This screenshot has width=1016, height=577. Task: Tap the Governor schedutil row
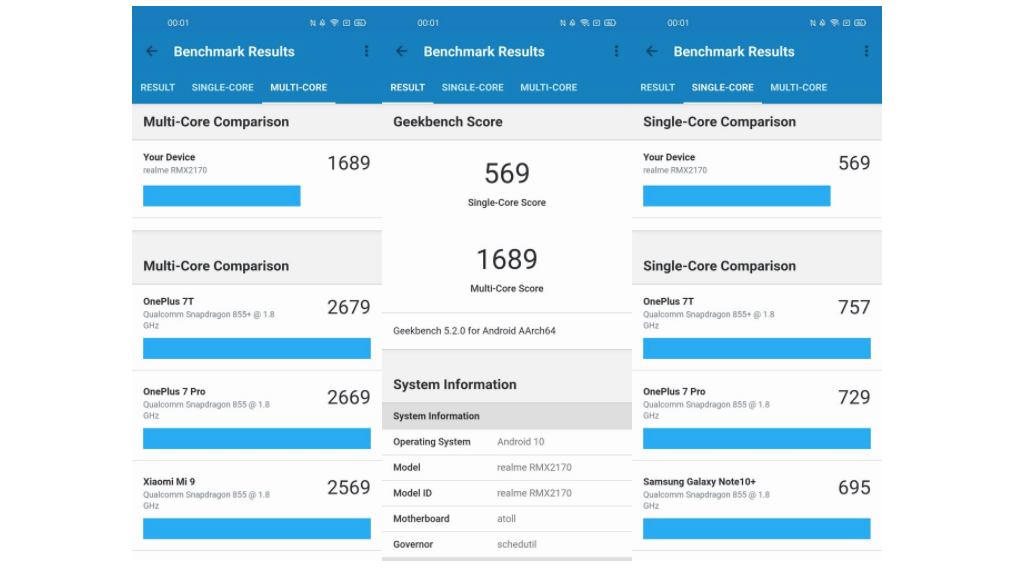(506, 545)
